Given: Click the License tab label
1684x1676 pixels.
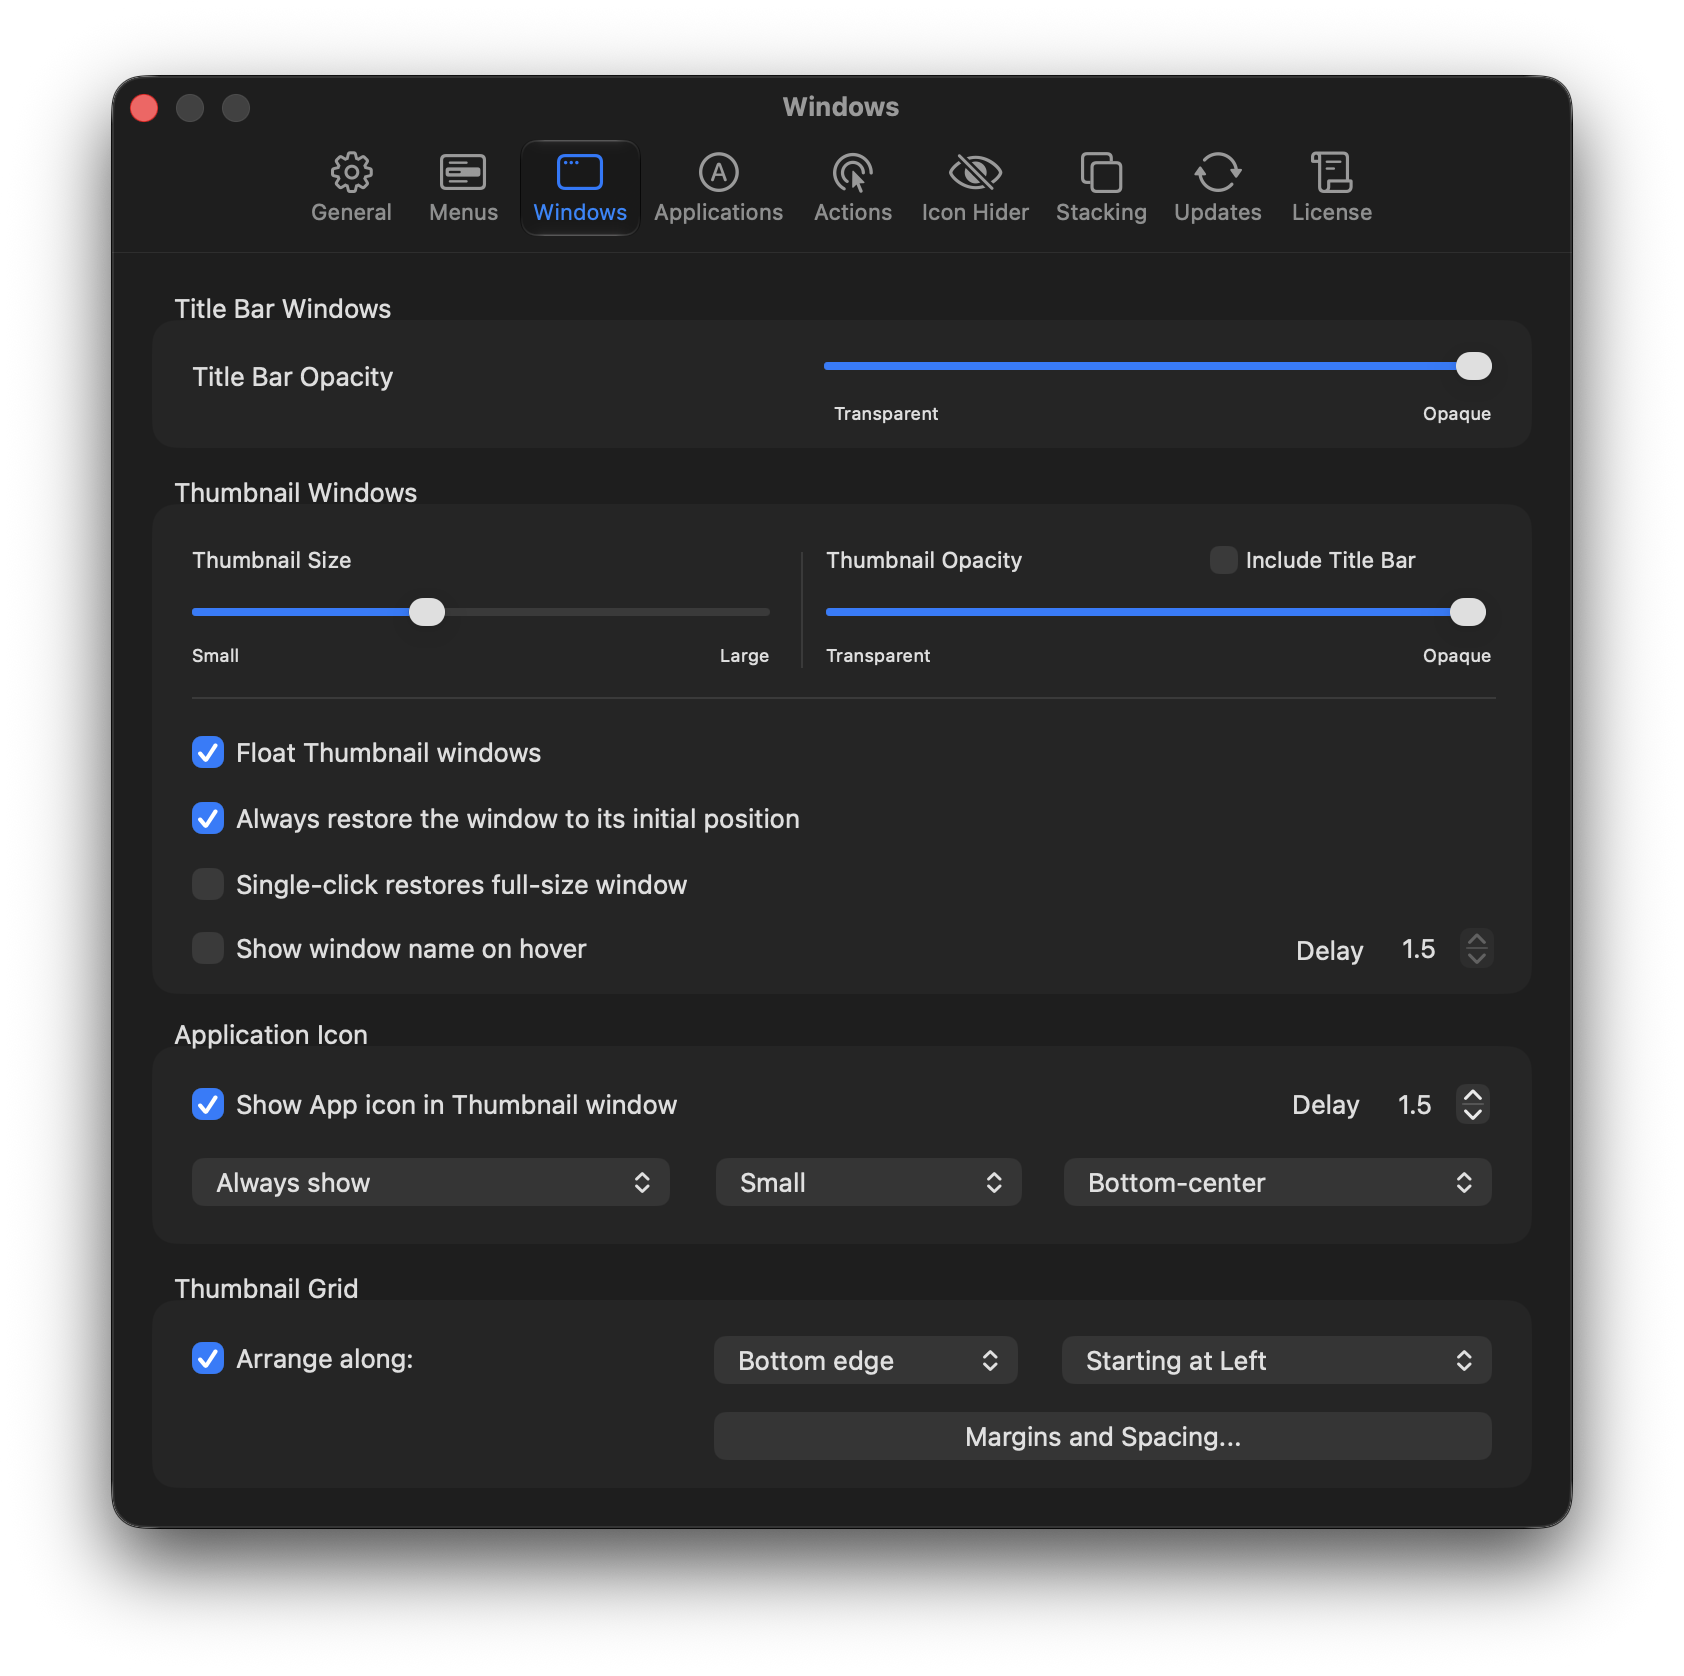Looking at the screenshot, I should pos(1331,212).
